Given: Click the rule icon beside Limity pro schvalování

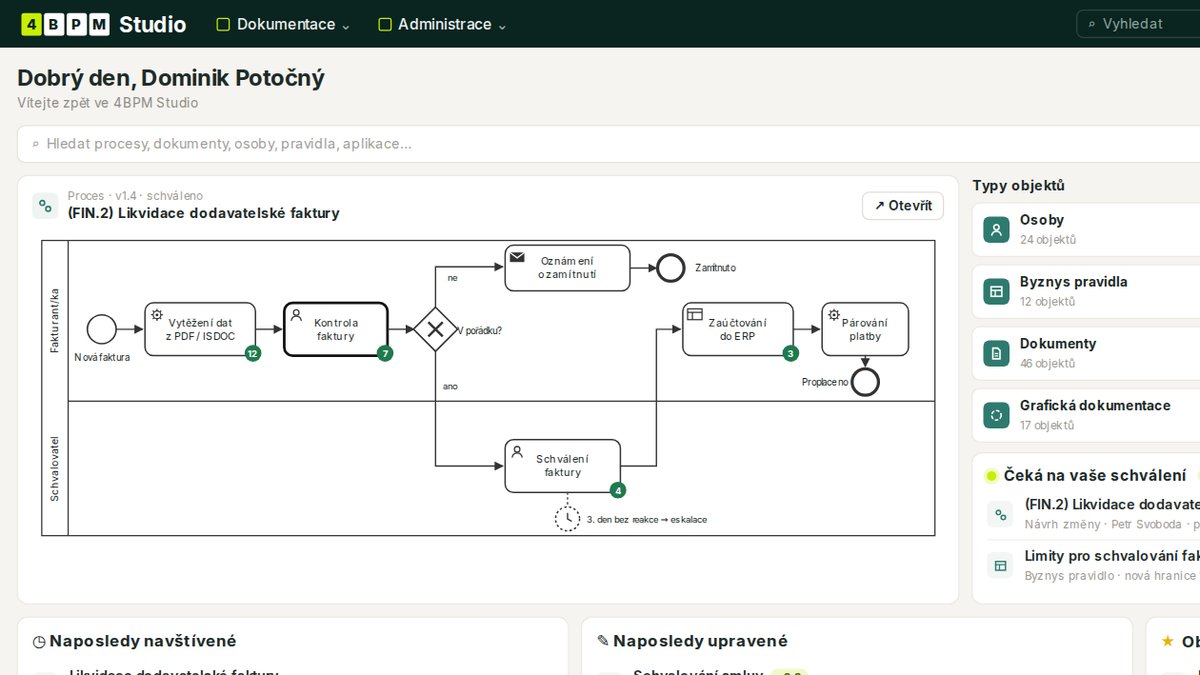Looking at the screenshot, I should point(1000,566).
